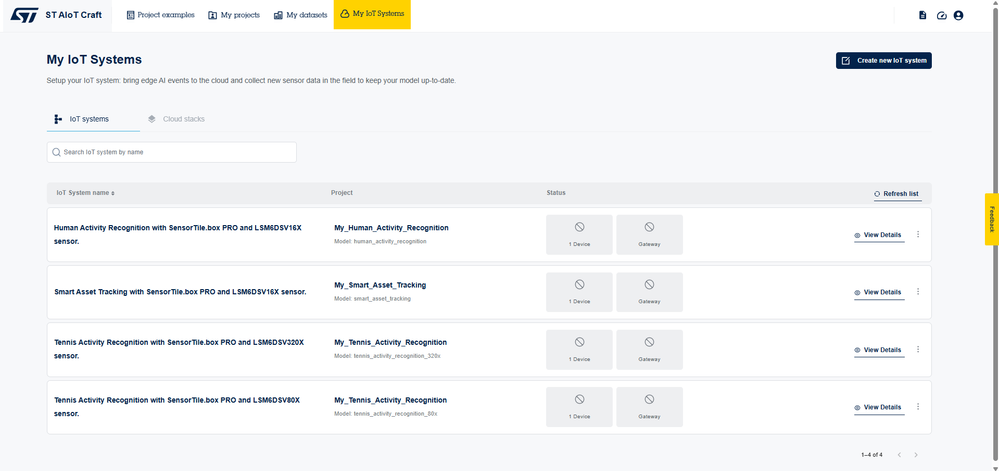Viewport: 999px width, 471px height.
Task: Select Tennis Activity Recognition LSM6DSV320X system name
Action: tap(179, 349)
